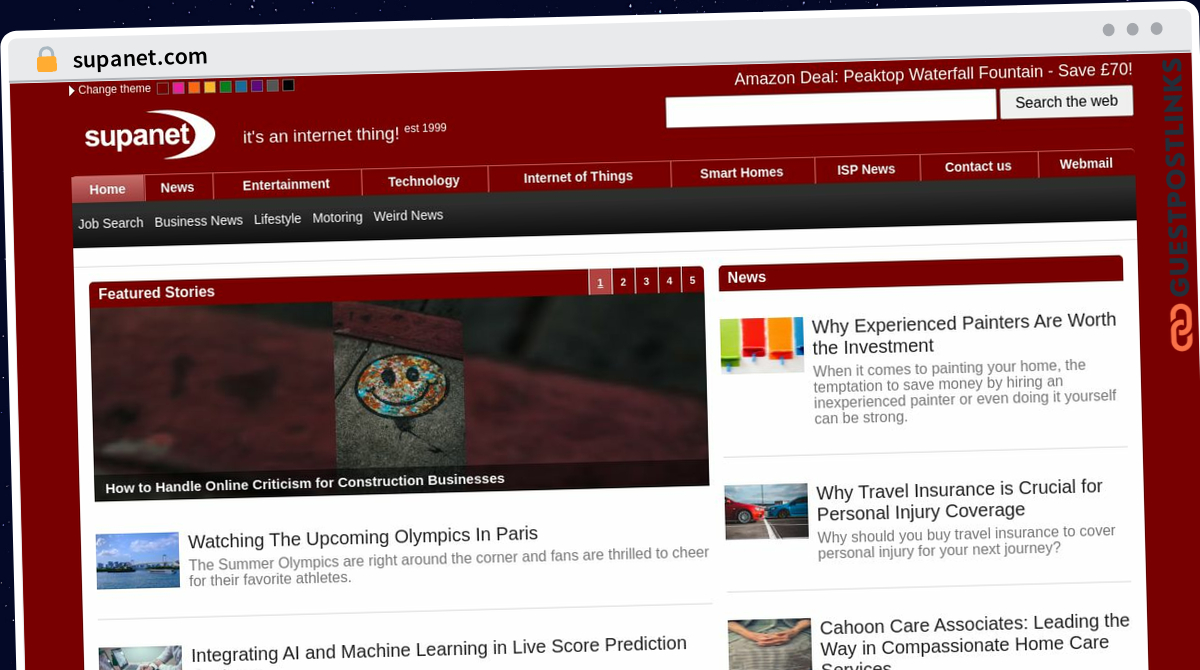Viewport: 1200px width, 670px height.
Task: Click the Guestpostlinks chain link icon
Action: (x=1181, y=327)
